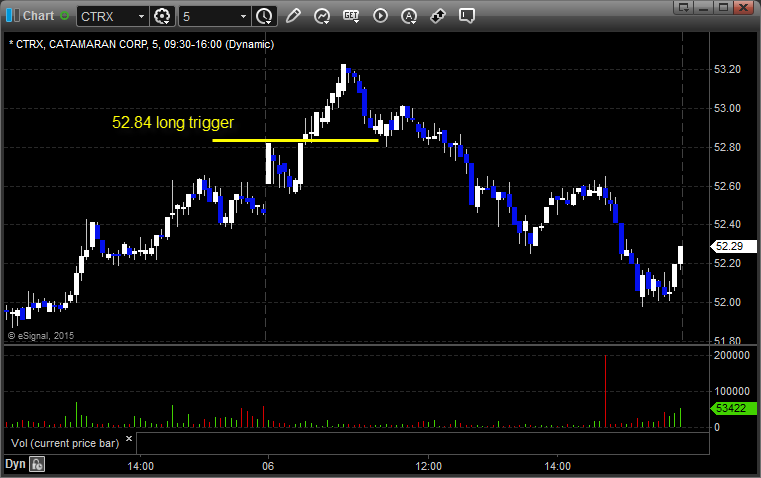Open the chart comment bubble icon
The image size is (761, 478).
(x=466, y=16)
